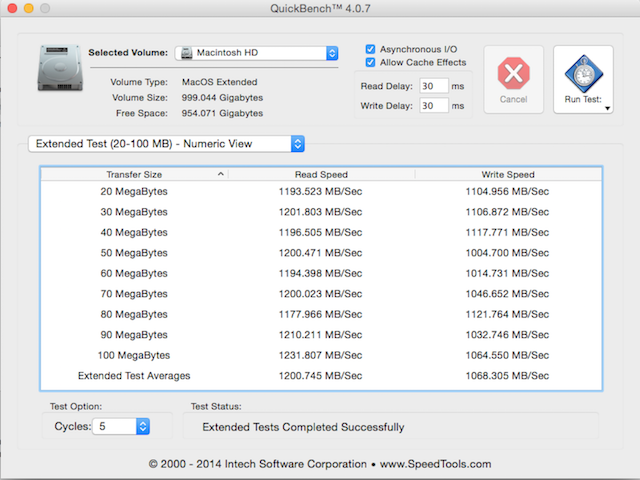This screenshot has height=480, width=640.
Task: Click read speed 1196.505 MB/Sec
Action: click(320, 232)
